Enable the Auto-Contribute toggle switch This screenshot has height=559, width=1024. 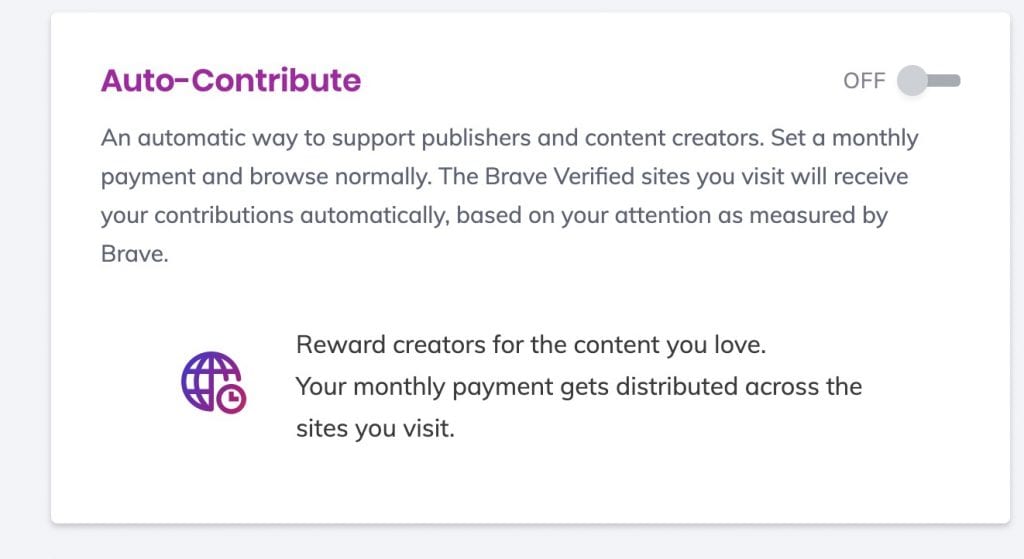[928, 80]
